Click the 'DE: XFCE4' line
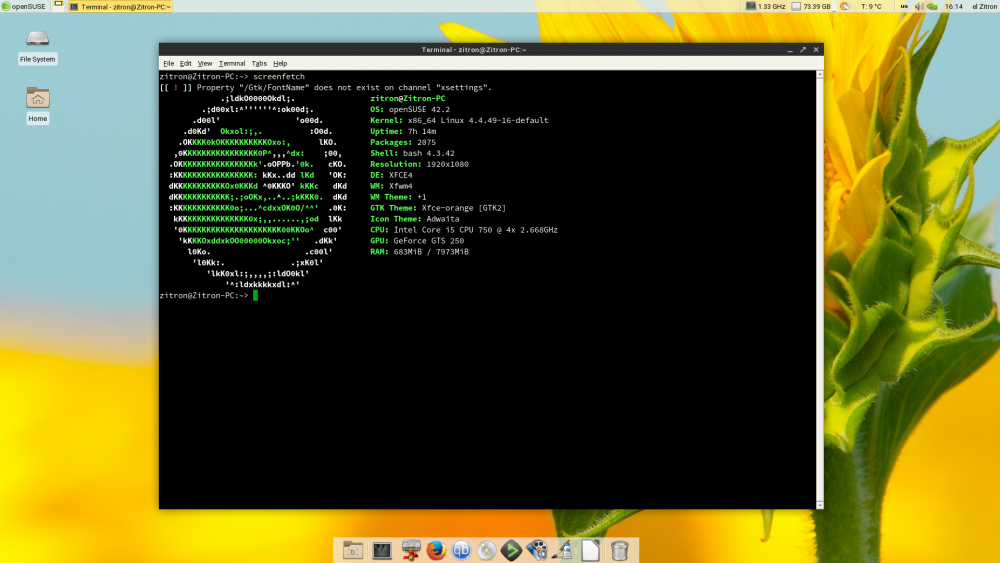Screen dimensions: 1000x563 pyautogui.click(x=391, y=175)
